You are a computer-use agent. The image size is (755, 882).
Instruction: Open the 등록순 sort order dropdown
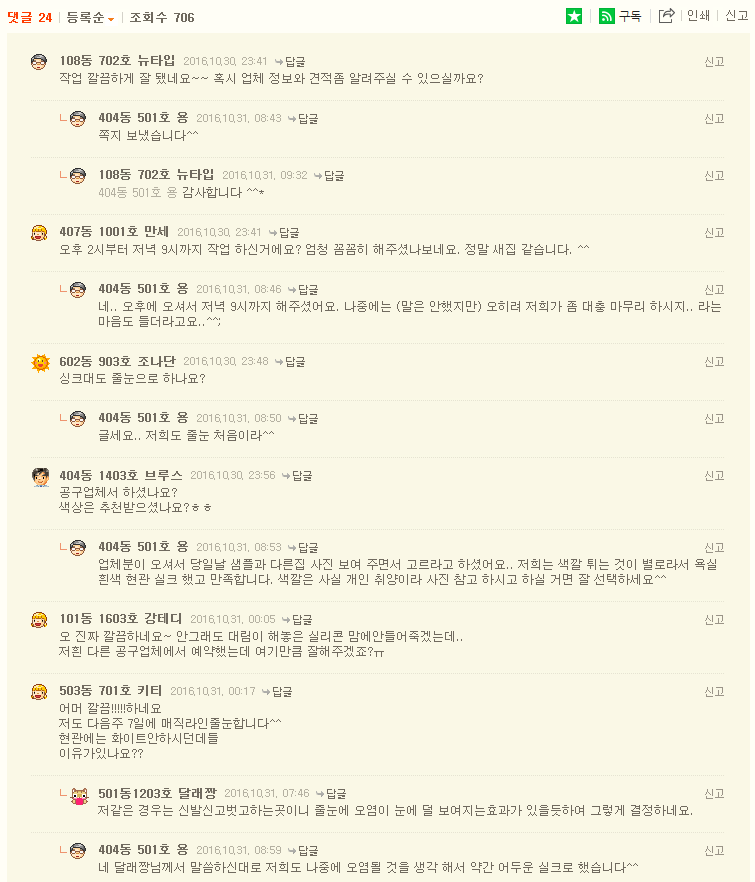(x=90, y=17)
